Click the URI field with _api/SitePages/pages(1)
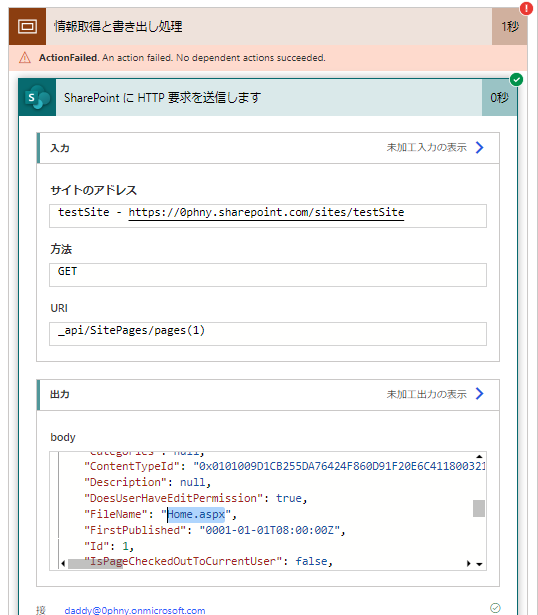The image size is (538, 615). pos(268,334)
